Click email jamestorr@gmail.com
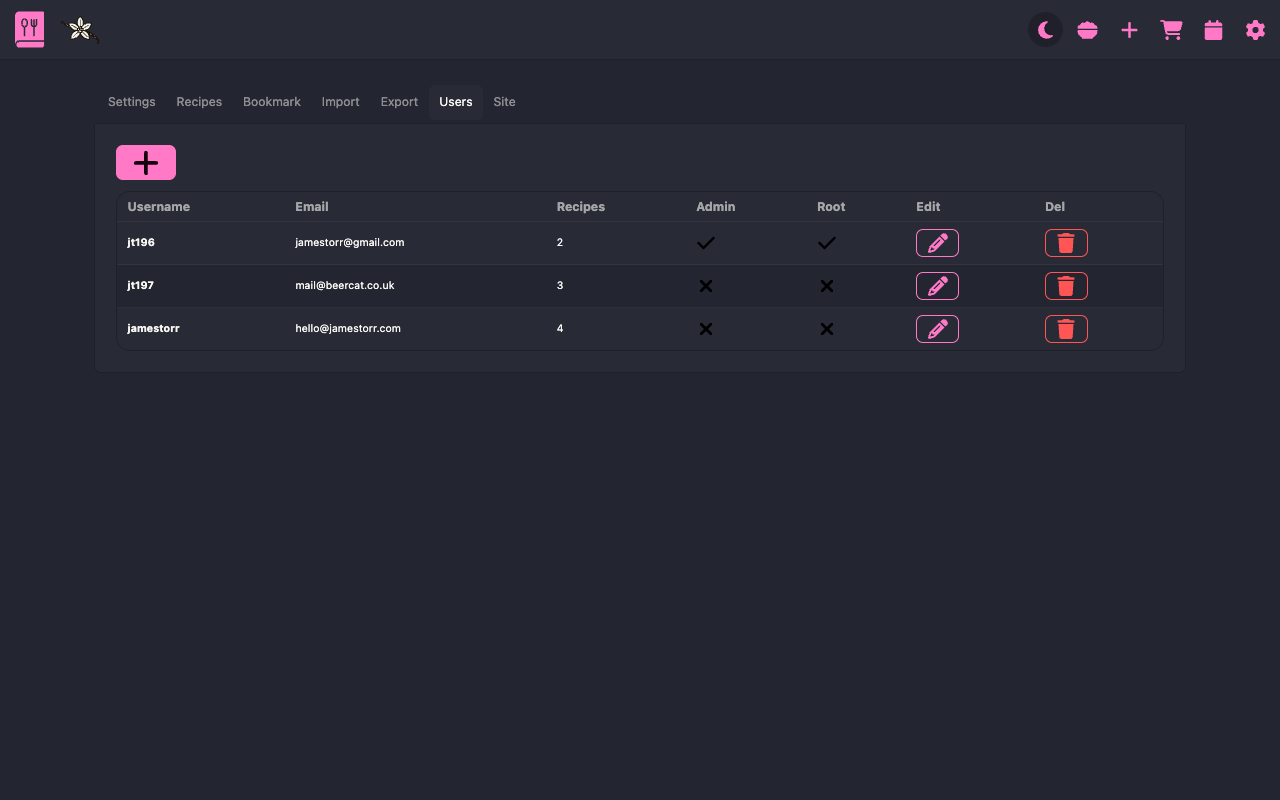 350,243
